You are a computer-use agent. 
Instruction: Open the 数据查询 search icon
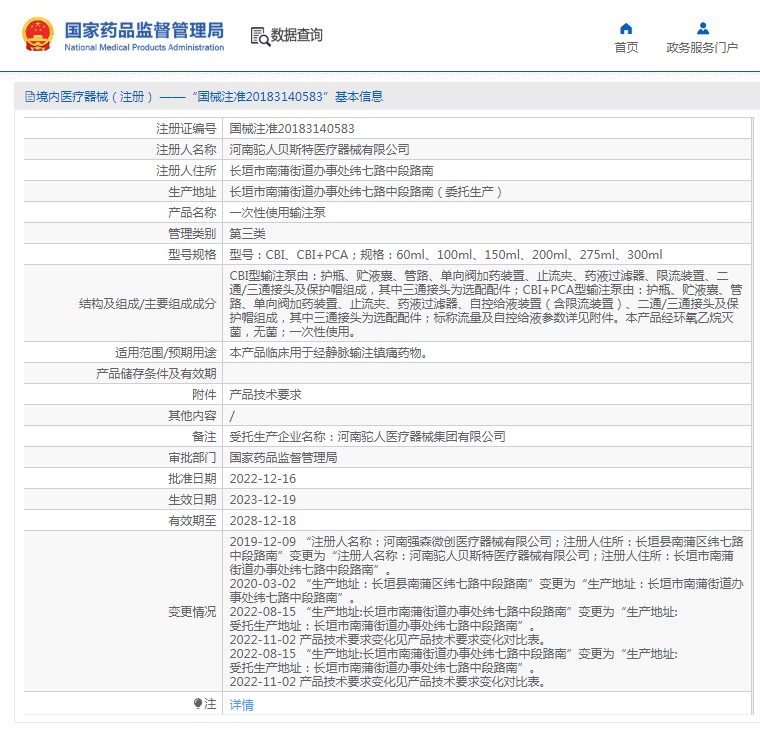pyautogui.click(x=260, y=36)
